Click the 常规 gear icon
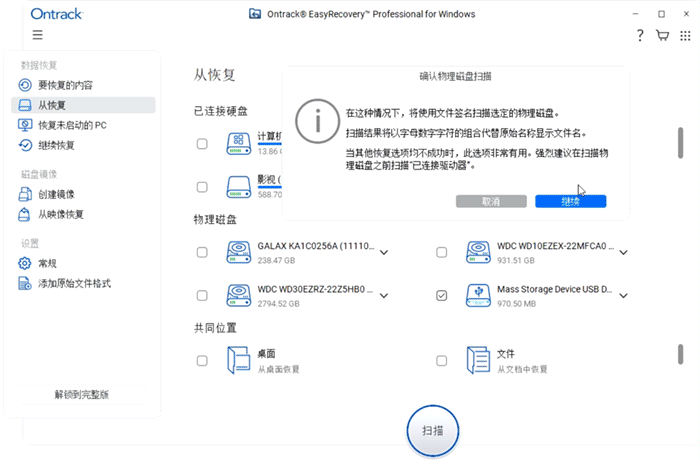Image resolution: width=700 pixels, height=462 pixels. pyautogui.click(x=25, y=263)
